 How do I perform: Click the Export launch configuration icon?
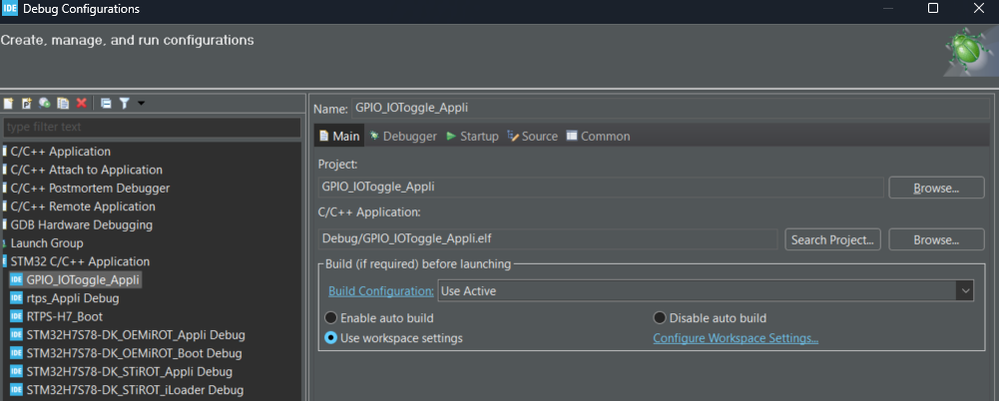(44, 103)
